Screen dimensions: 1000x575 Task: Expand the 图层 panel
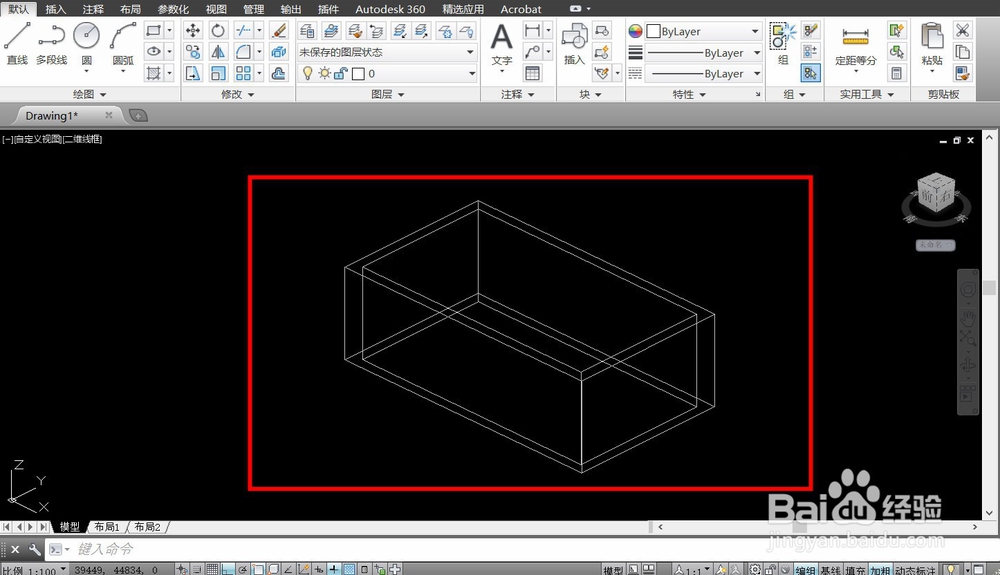pyautogui.click(x=387, y=94)
